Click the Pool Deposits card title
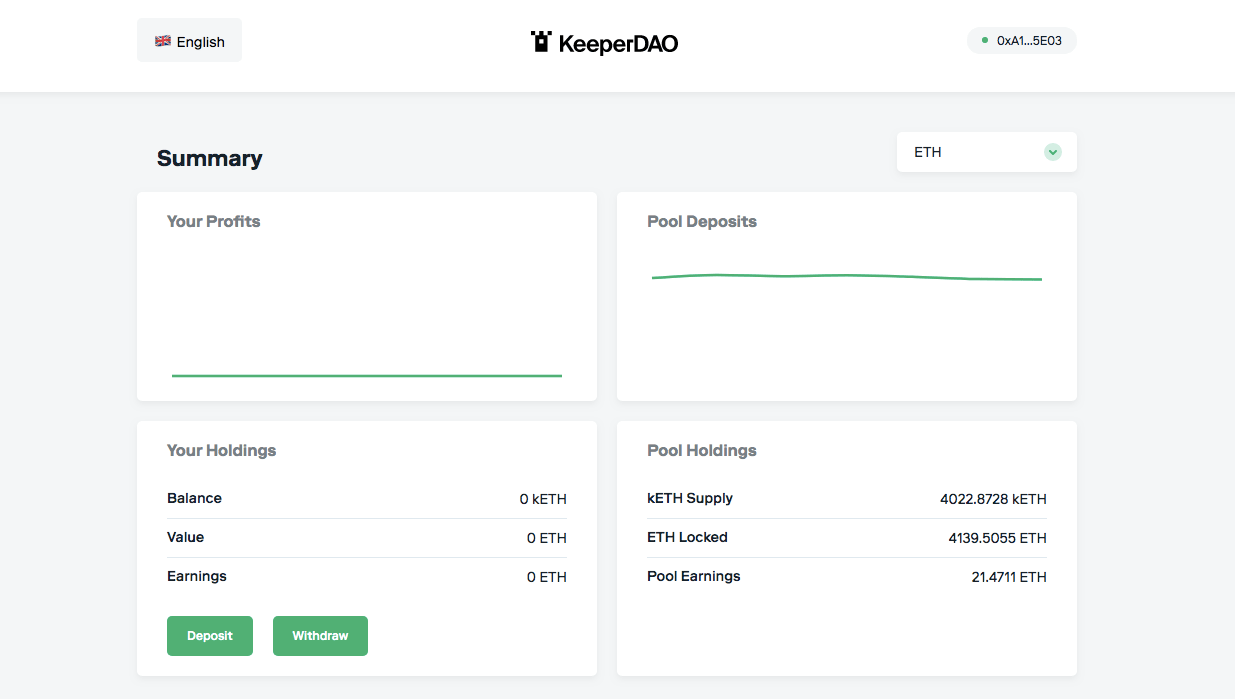This screenshot has height=699, width=1235. 702,221
